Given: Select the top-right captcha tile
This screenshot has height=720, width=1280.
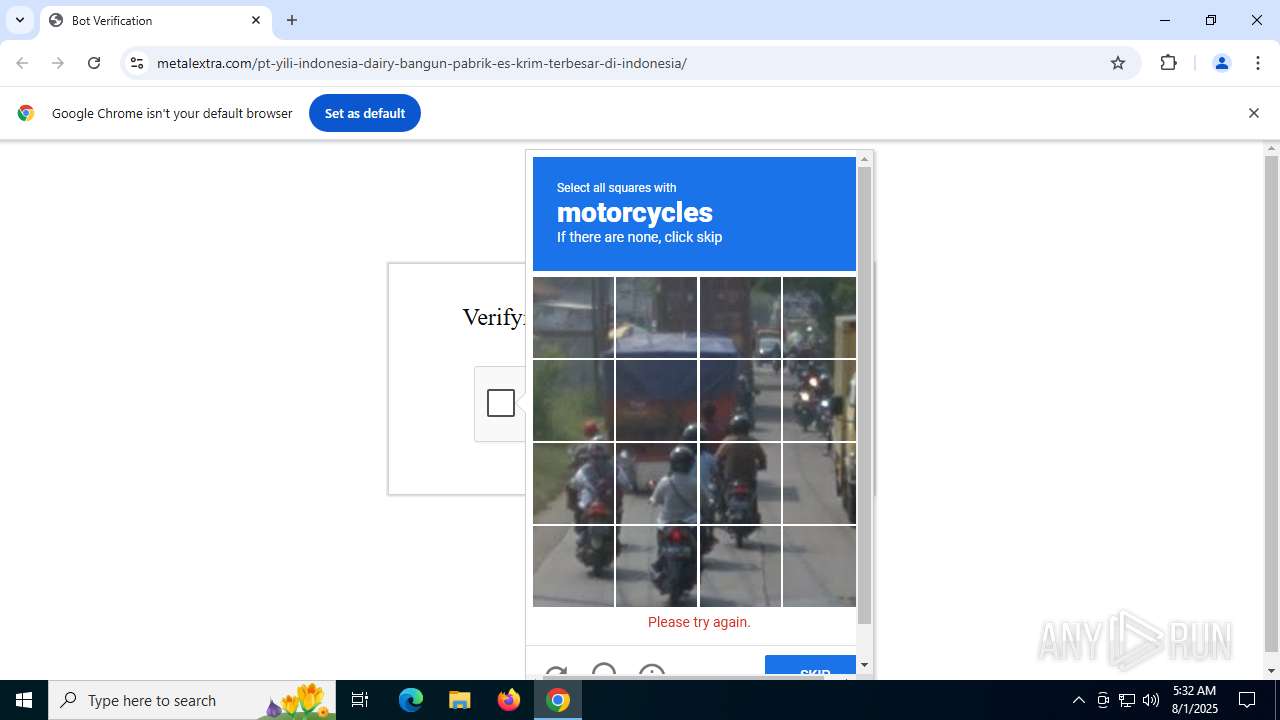Looking at the screenshot, I should [x=819, y=317].
